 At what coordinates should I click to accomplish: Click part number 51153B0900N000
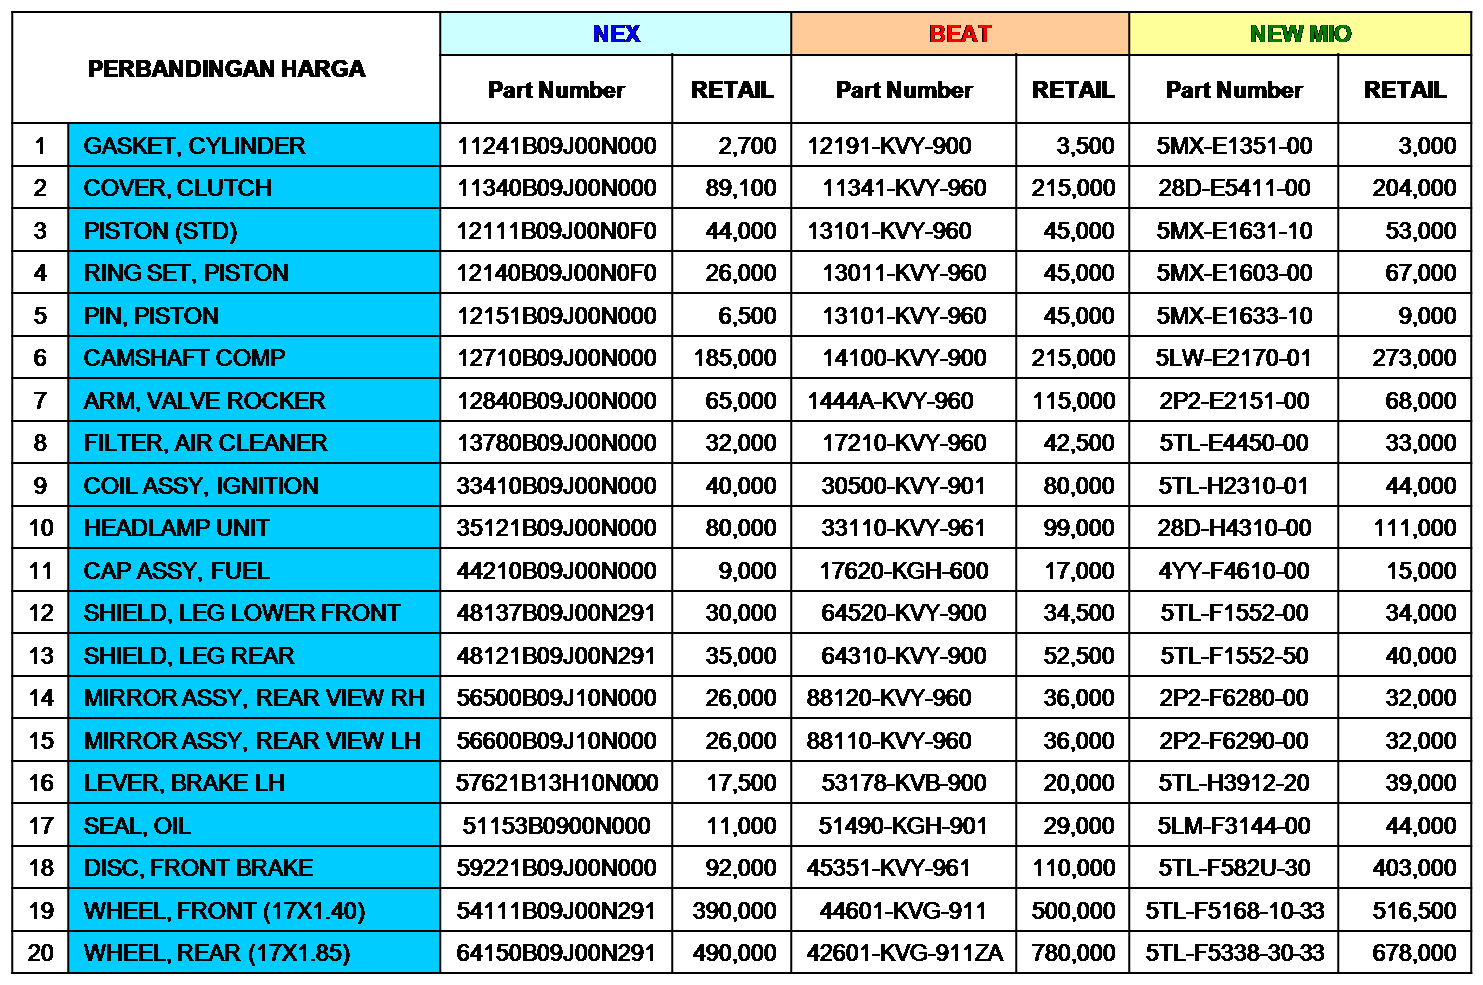(x=557, y=826)
